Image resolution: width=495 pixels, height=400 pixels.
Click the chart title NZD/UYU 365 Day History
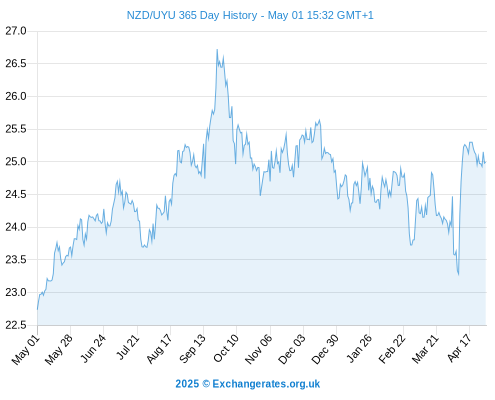(192, 15)
